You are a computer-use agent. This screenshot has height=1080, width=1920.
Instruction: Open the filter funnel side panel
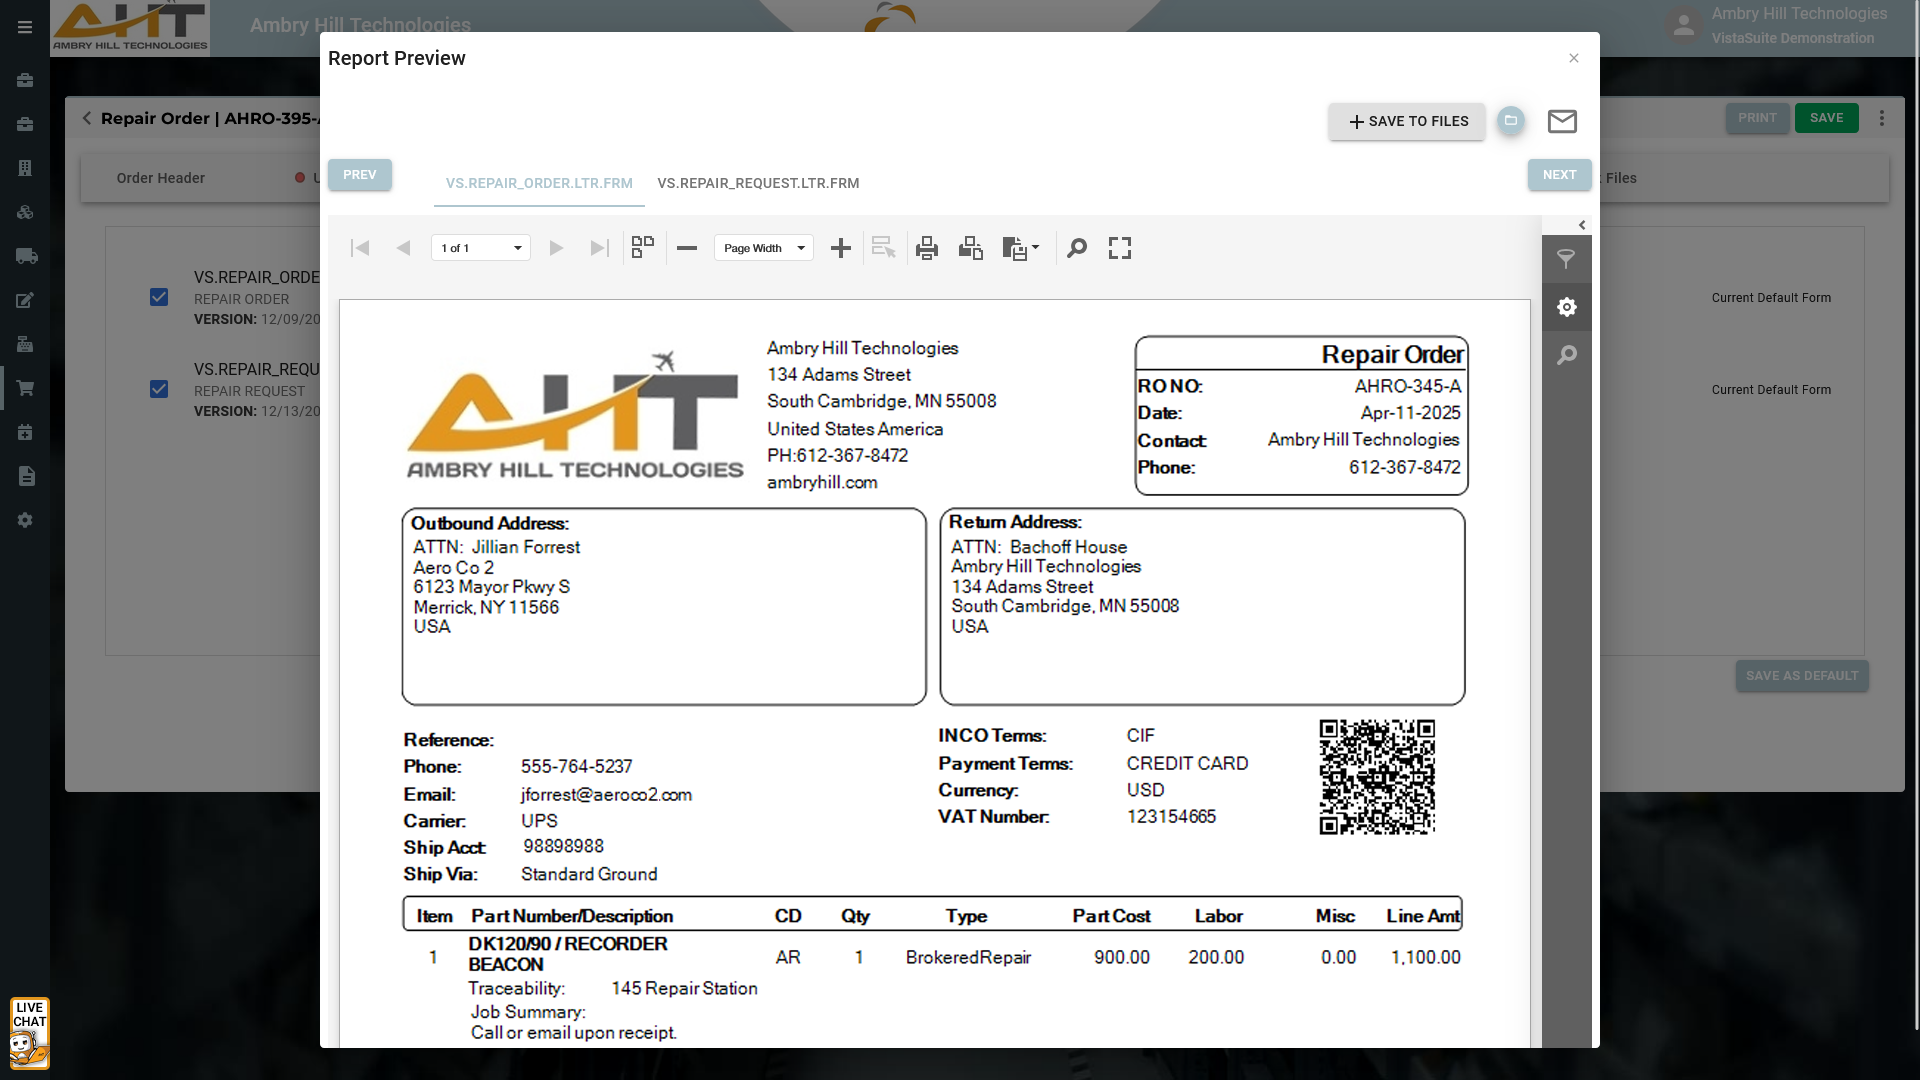pos(1566,259)
